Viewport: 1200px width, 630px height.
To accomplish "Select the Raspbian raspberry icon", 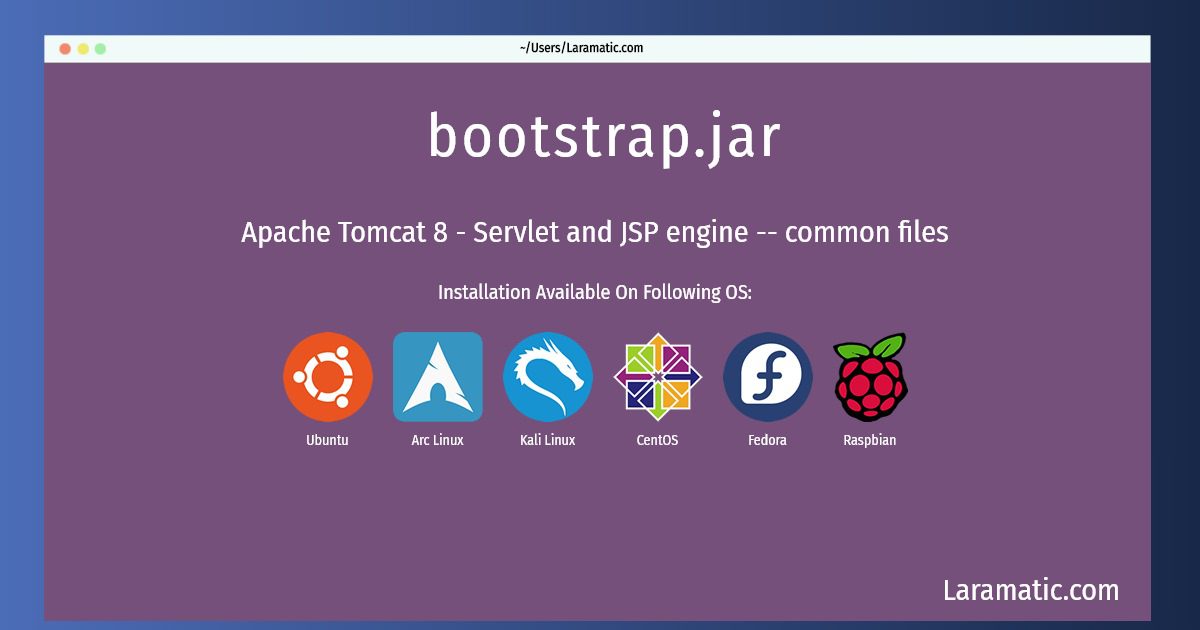I will pos(870,378).
